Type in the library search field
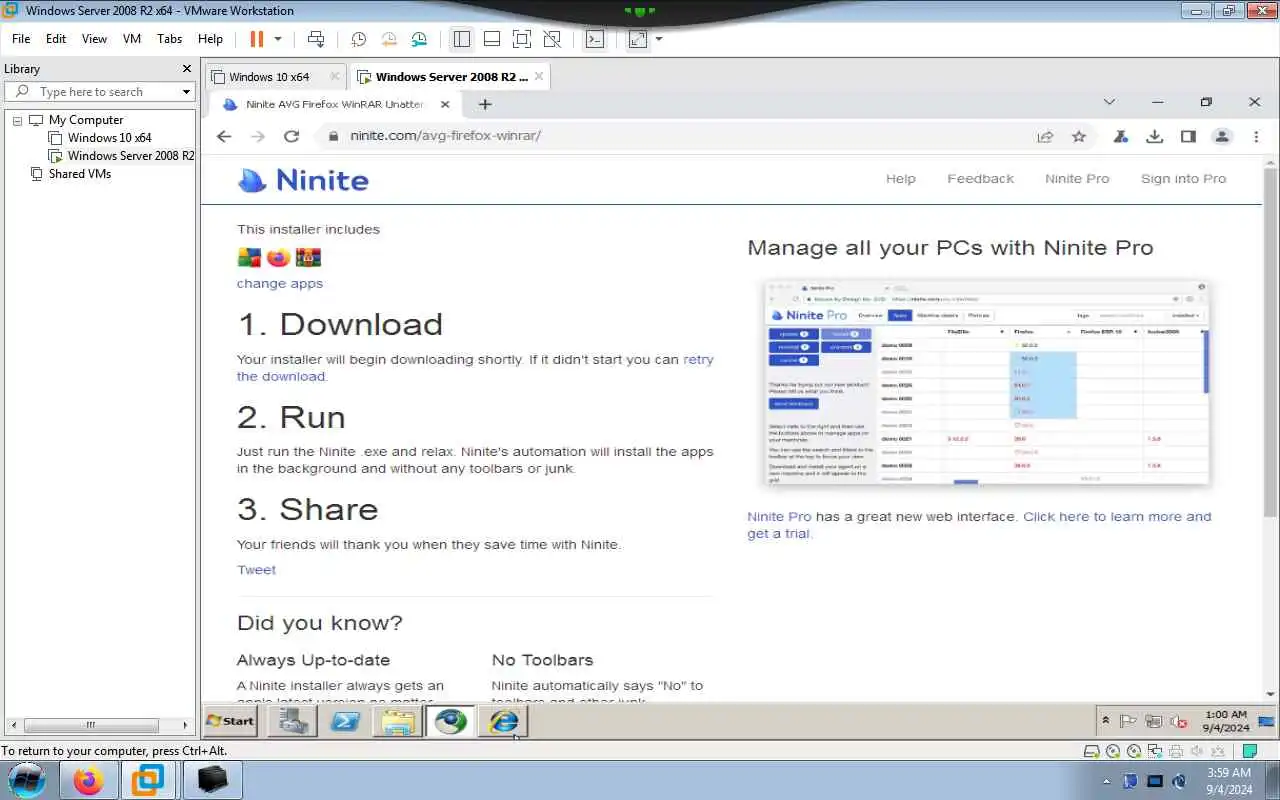Image resolution: width=1280 pixels, height=800 pixels. point(97,91)
